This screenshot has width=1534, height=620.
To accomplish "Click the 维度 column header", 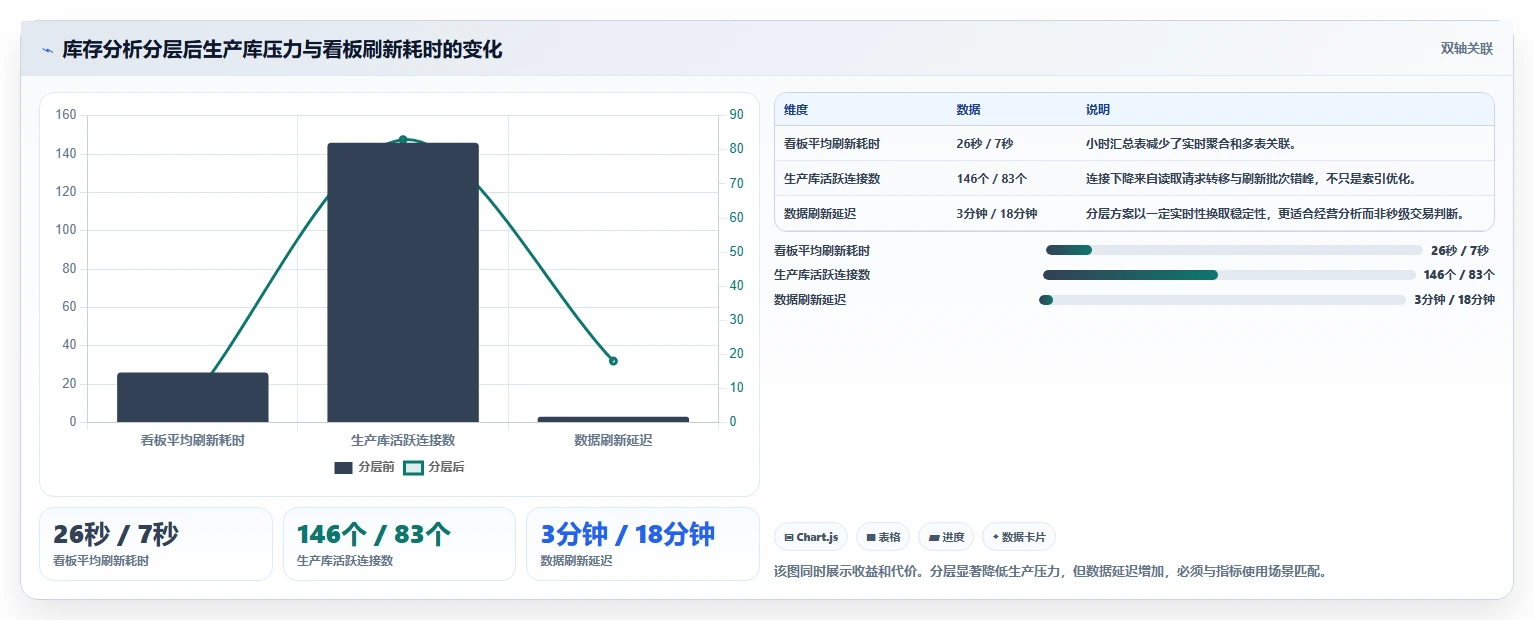I will 796,110.
